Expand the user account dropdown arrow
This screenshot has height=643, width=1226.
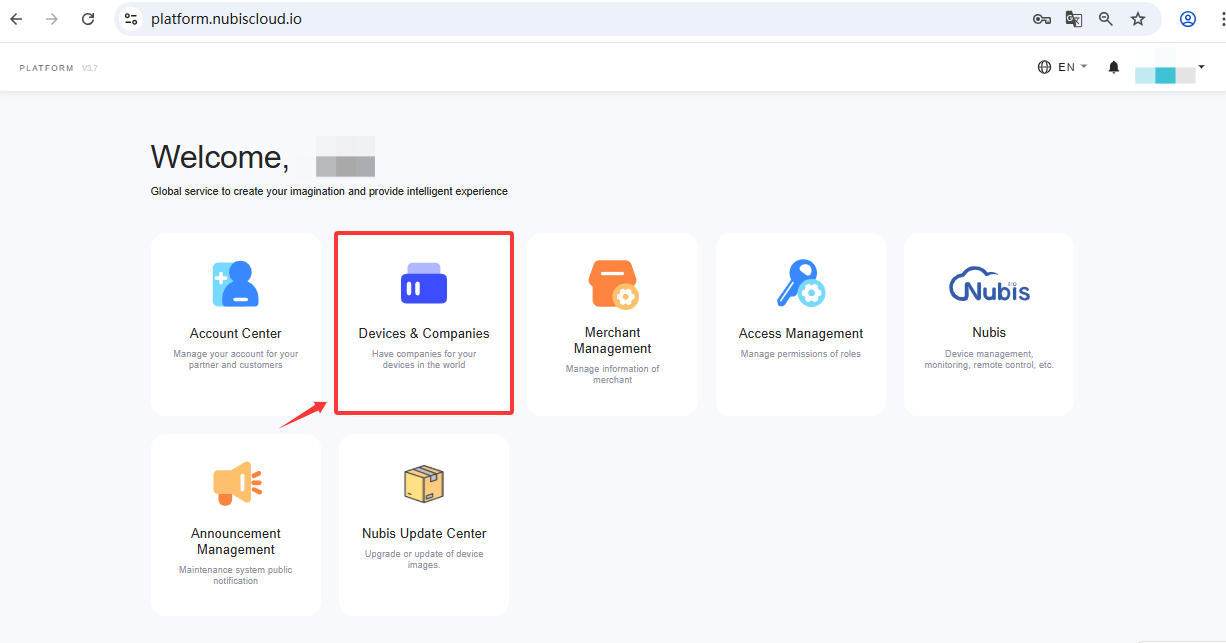click(x=1201, y=66)
